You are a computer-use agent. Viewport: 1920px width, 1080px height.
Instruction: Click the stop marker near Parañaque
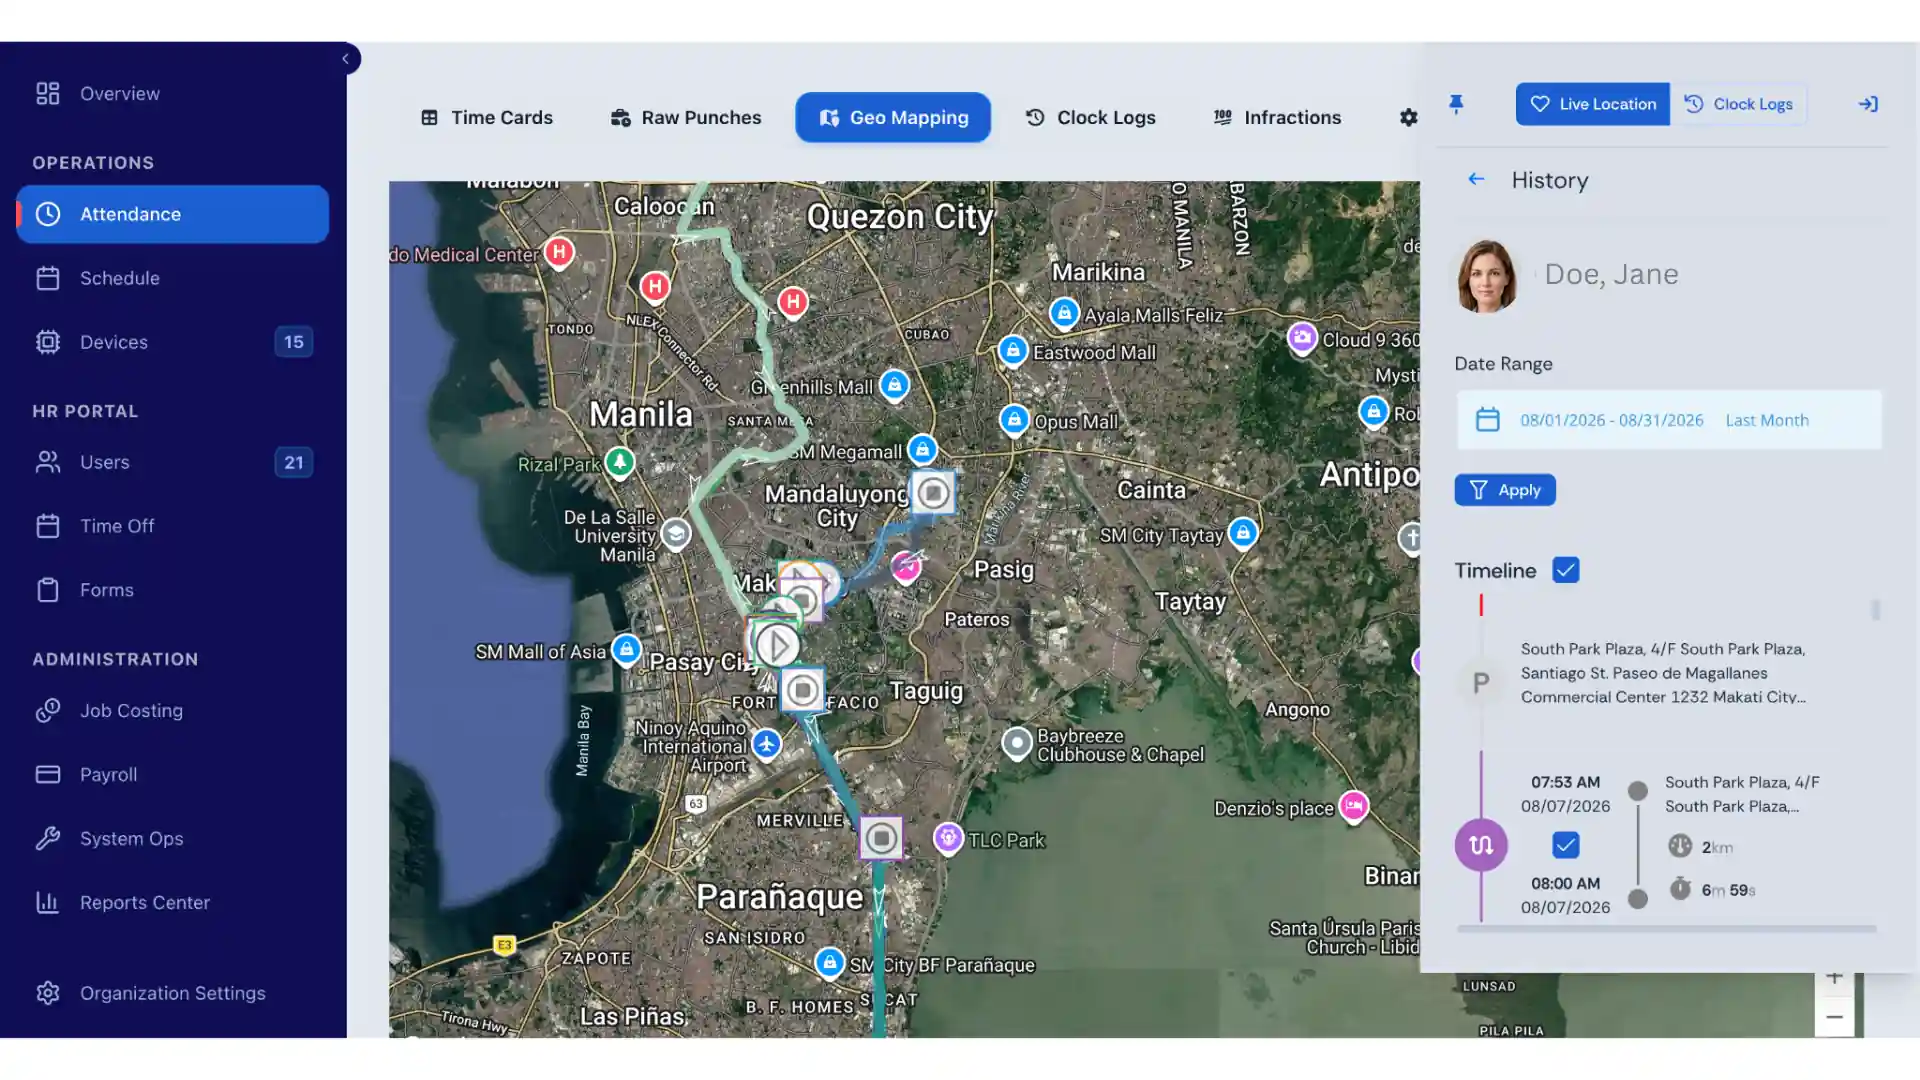pos(881,838)
